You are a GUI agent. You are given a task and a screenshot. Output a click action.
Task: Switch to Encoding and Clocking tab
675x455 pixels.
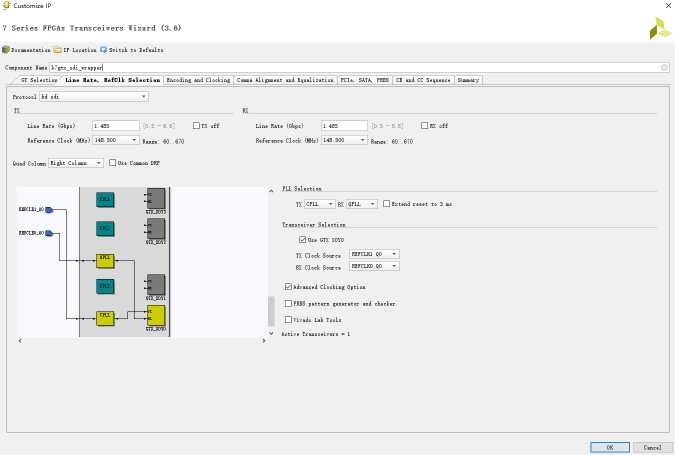pyautogui.click(x=198, y=80)
